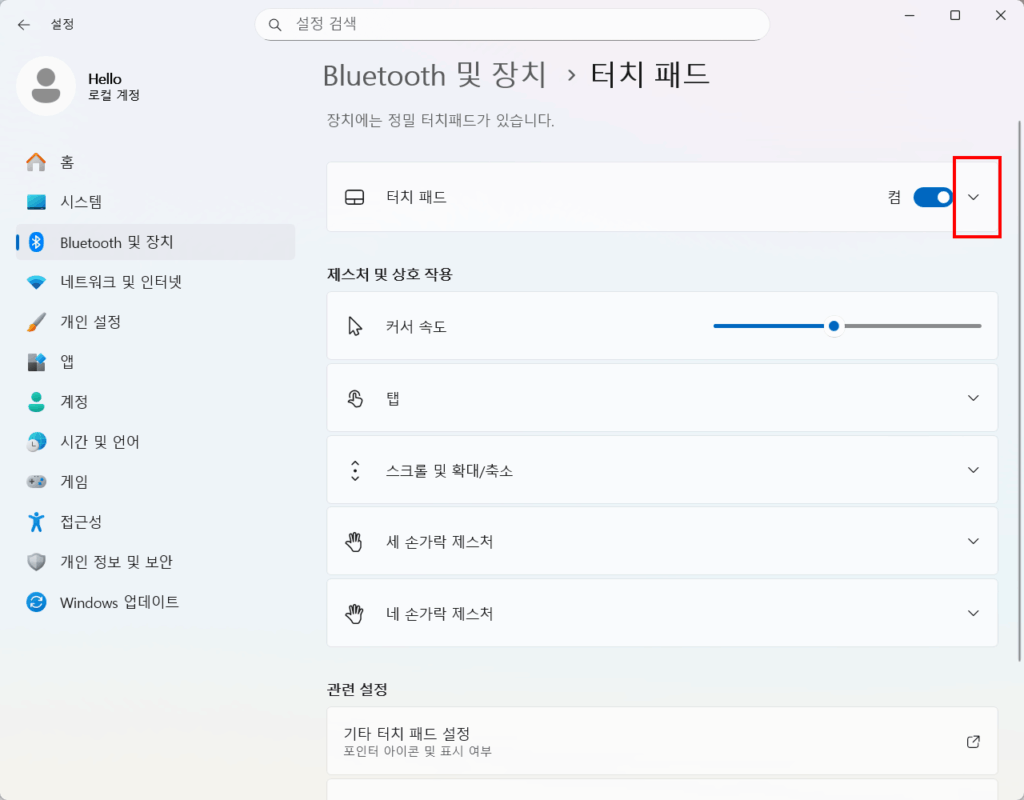Open the external link icon for 기타 터치 패드 설정
1024x800 pixels.
point(973,741)
